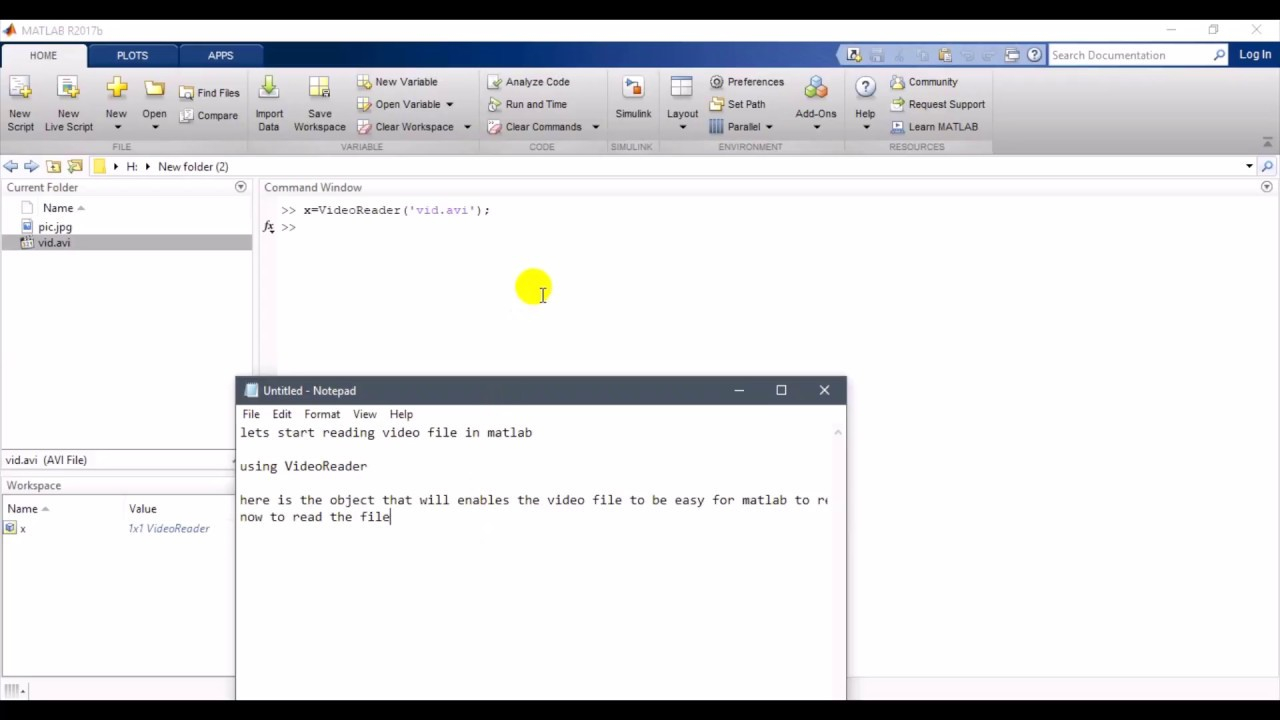Viewport: 1280px width, 720px height.
Task: Open Find Files tool
Action: click(209, 93)
